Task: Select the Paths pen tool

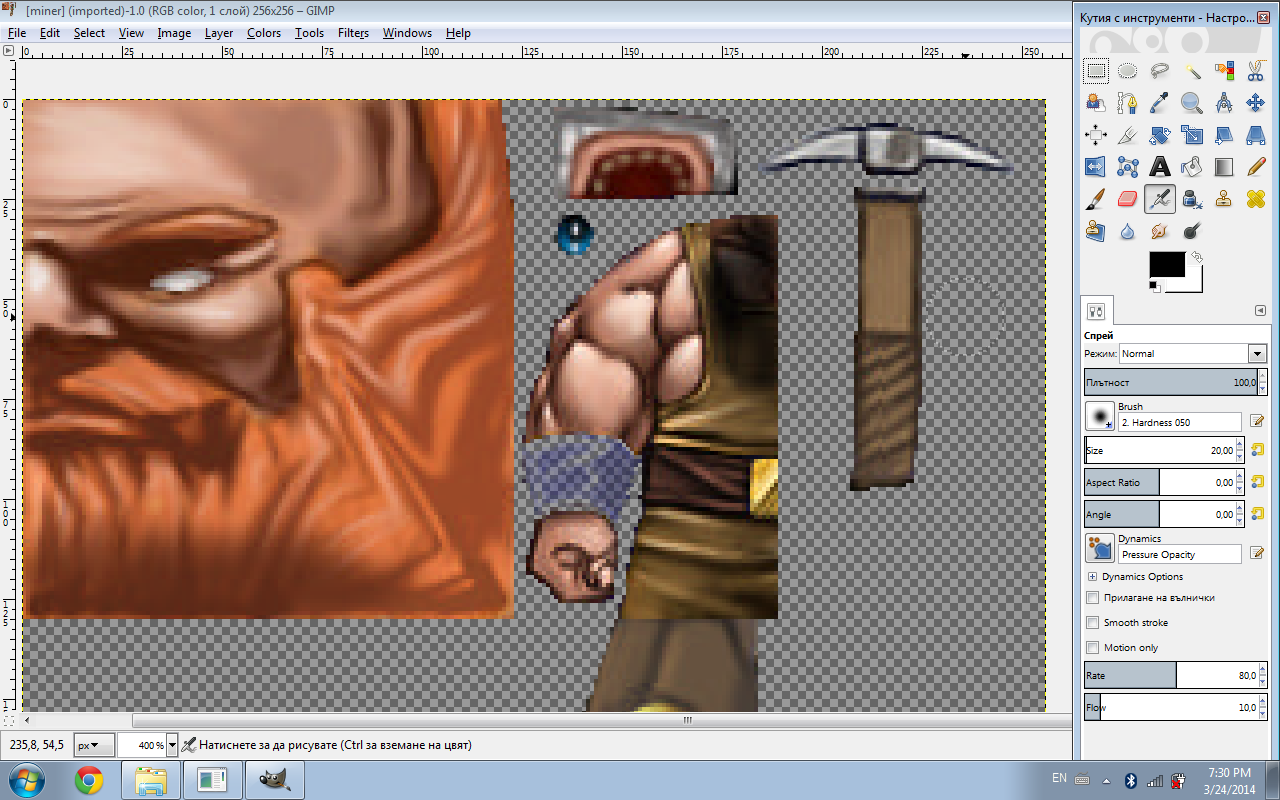Action: pos(1128,103)
